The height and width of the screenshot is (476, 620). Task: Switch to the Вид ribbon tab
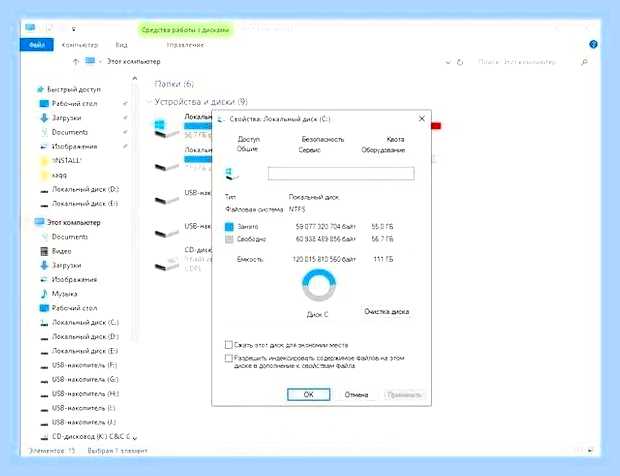pos(121,45)
